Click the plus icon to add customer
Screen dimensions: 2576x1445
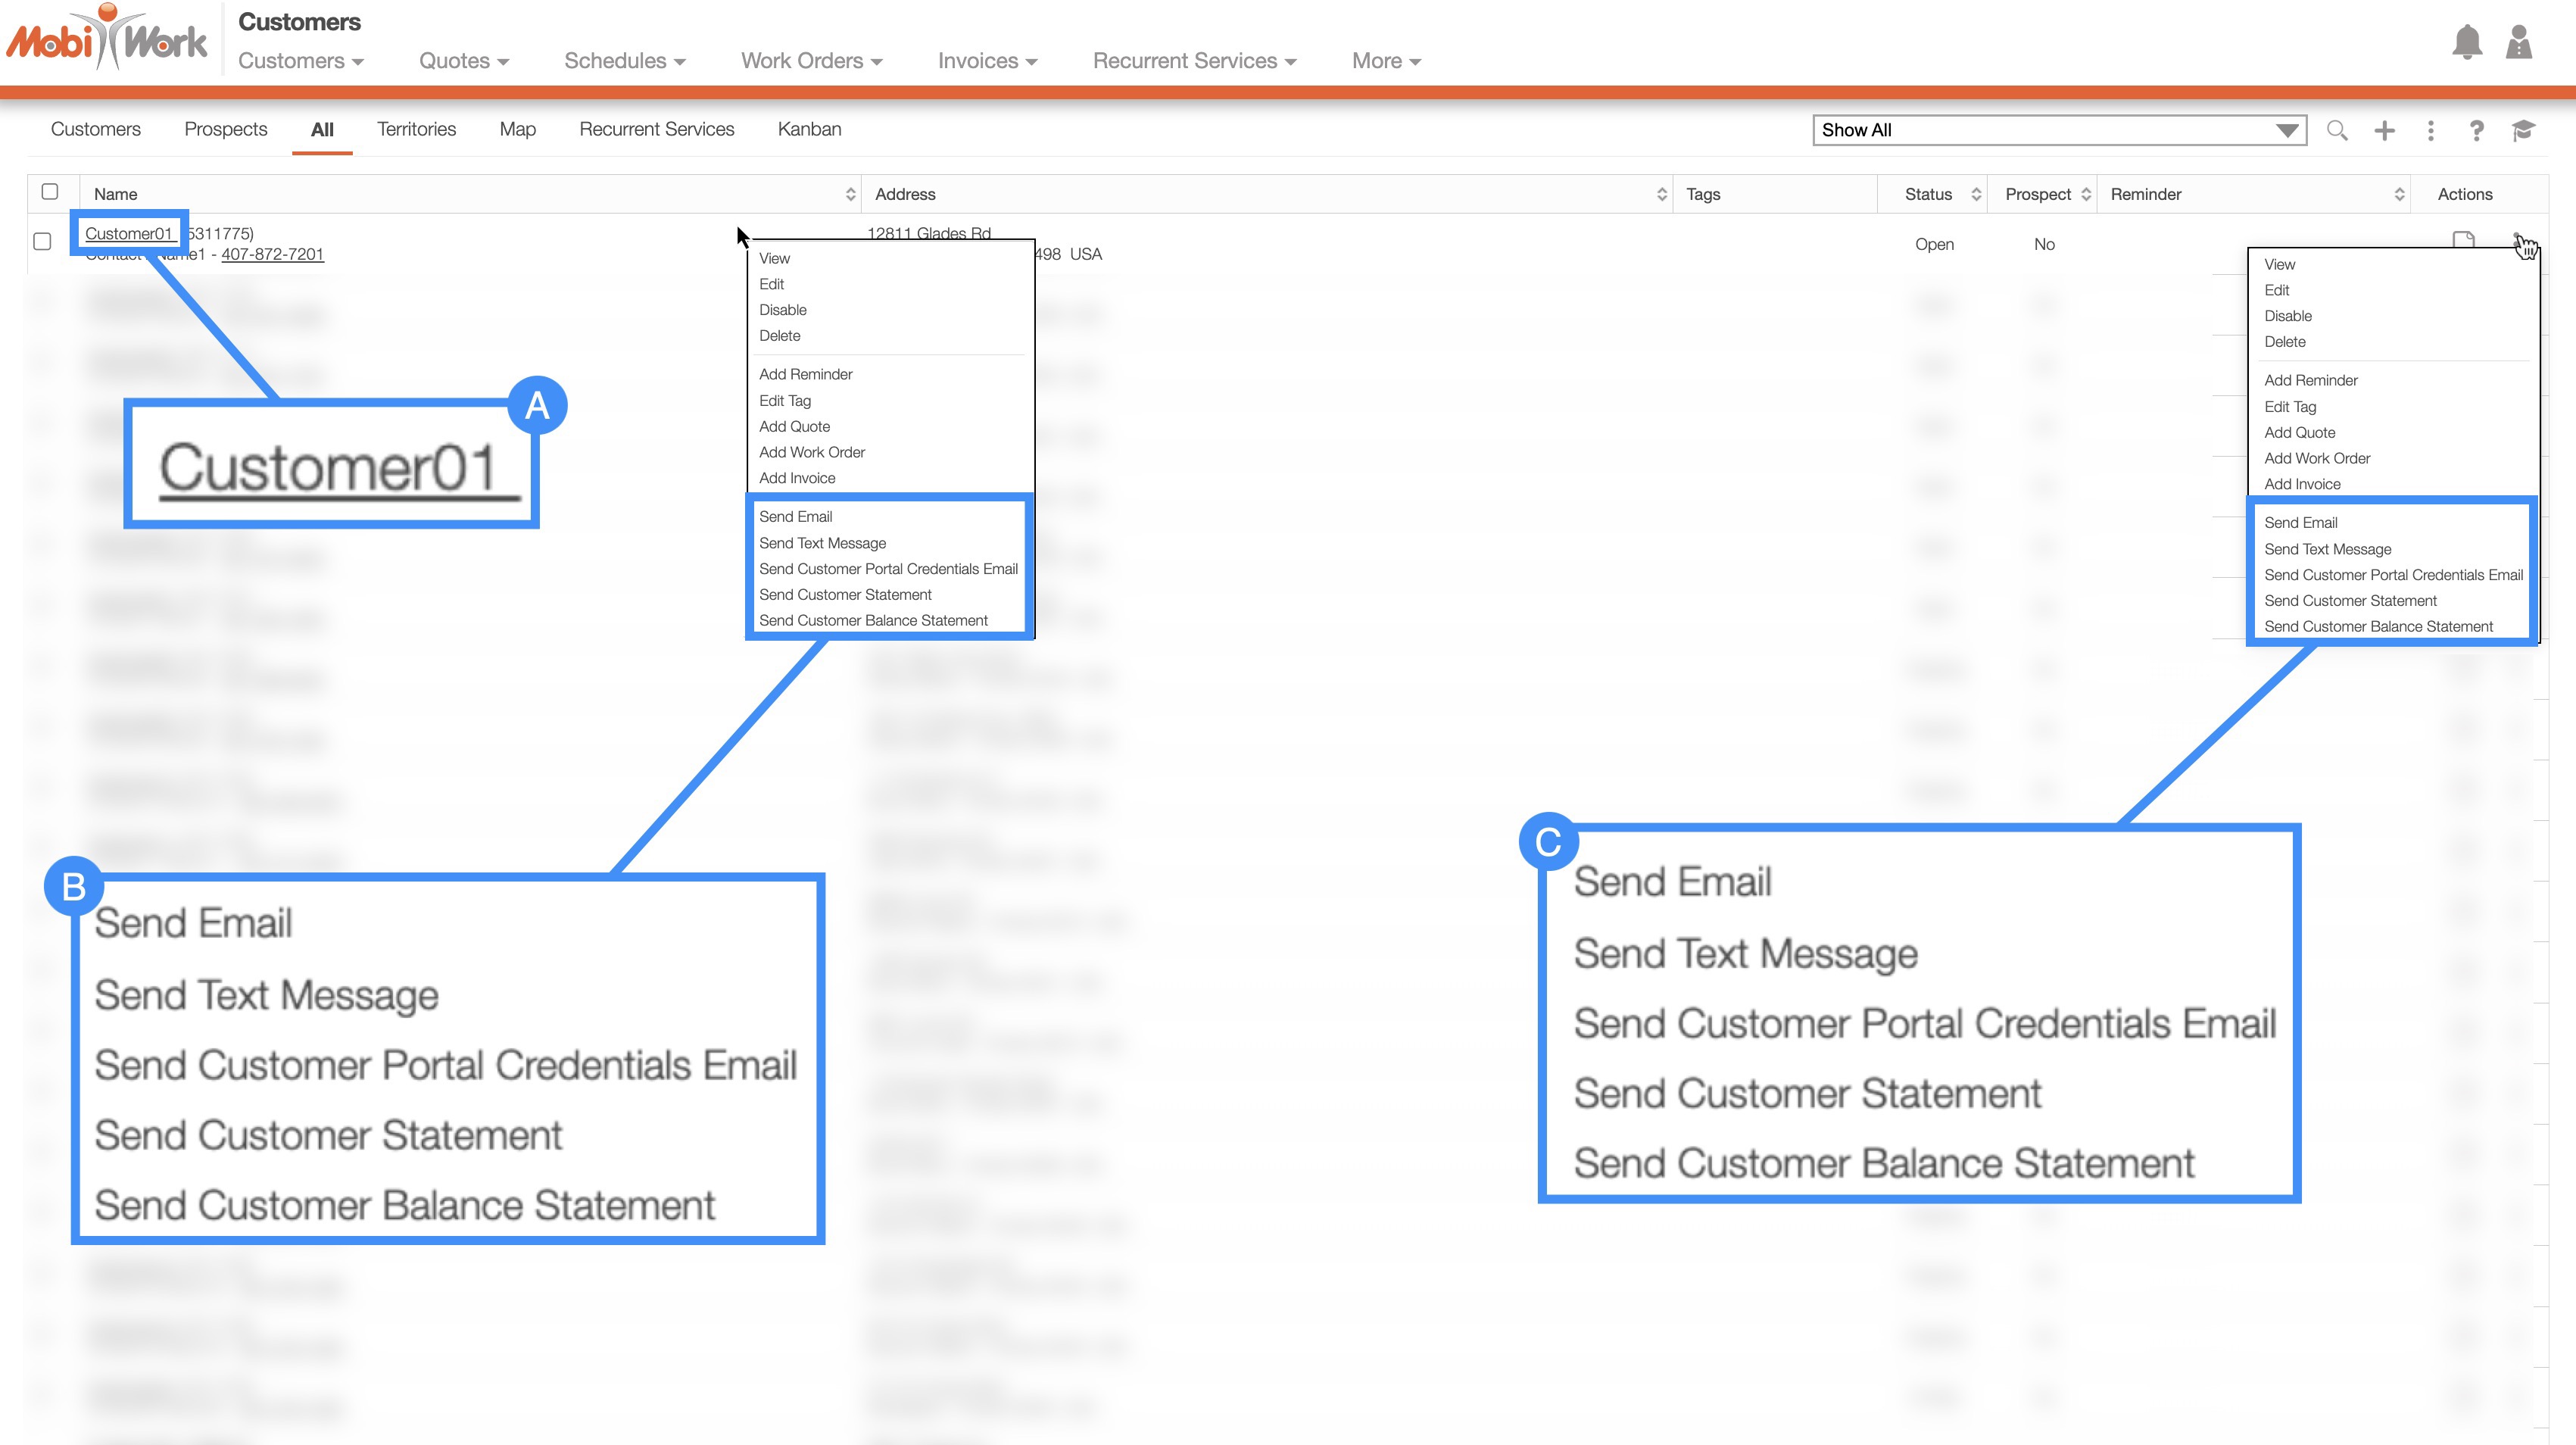[x=2384, y=130]
